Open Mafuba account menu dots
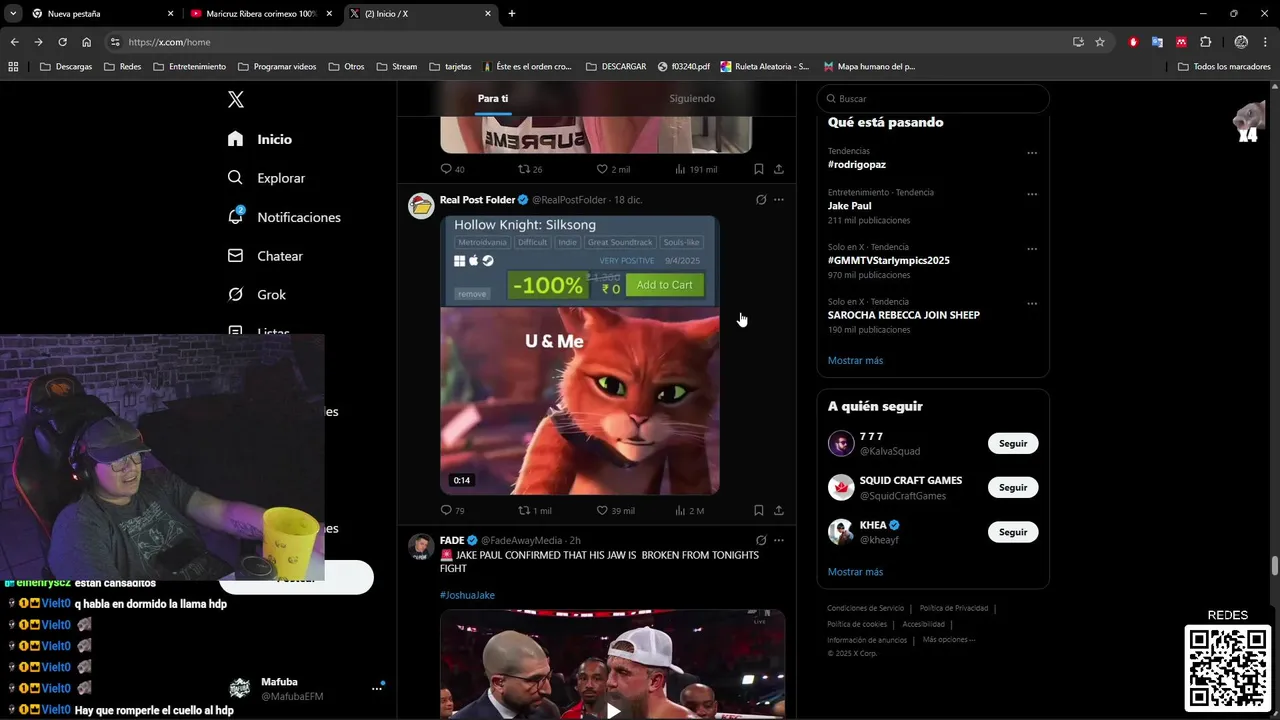 click(x=377, y=688)
